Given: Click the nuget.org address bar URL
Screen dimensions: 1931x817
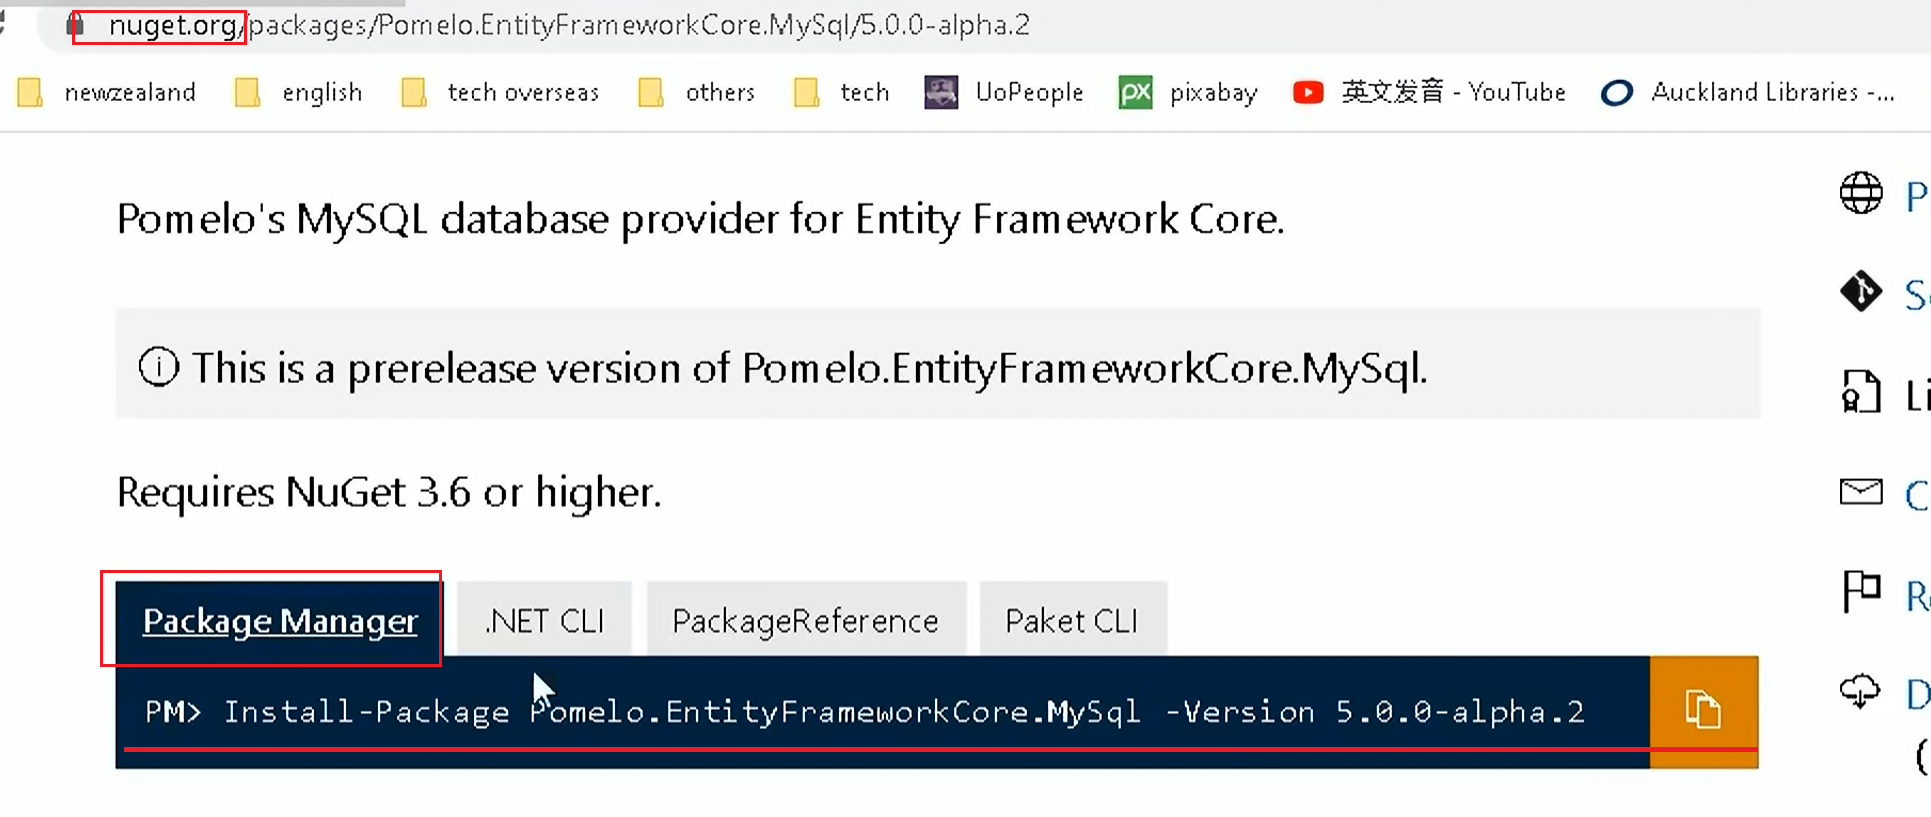Looking at the screenshot, I should 560,25.
